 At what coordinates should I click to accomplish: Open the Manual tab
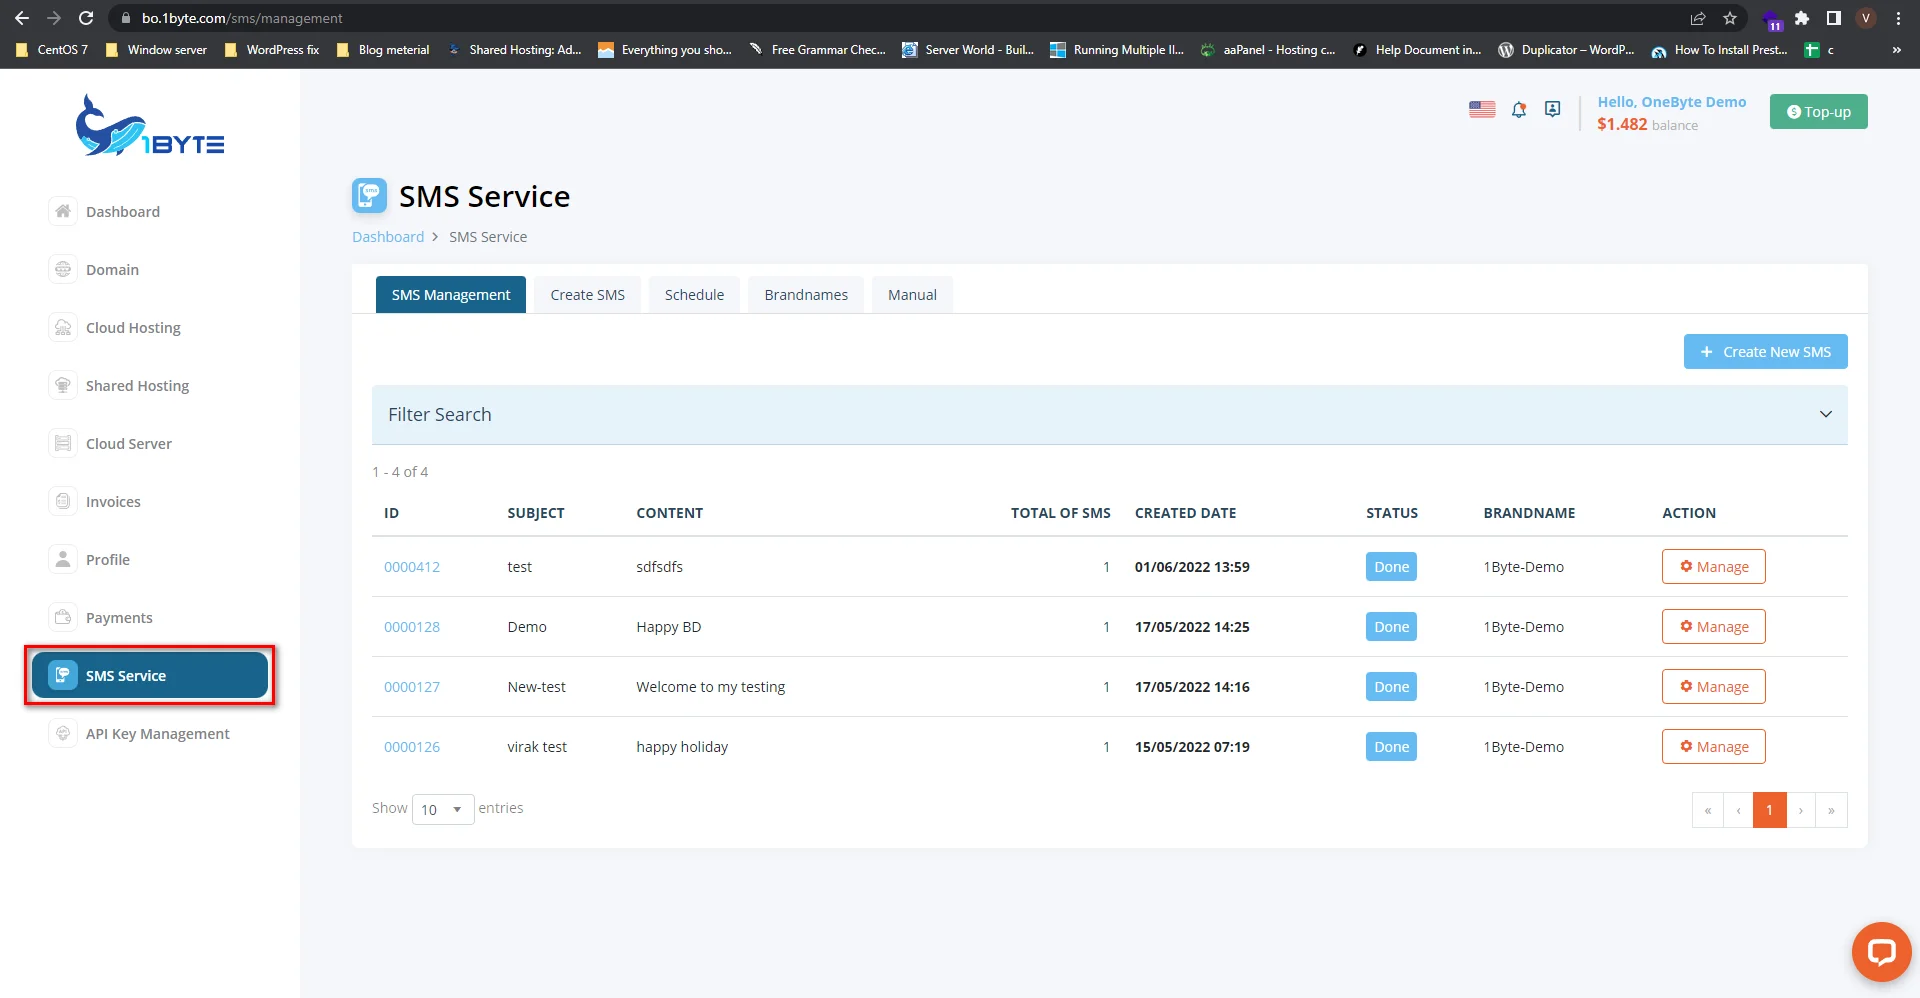coord(912,294)
